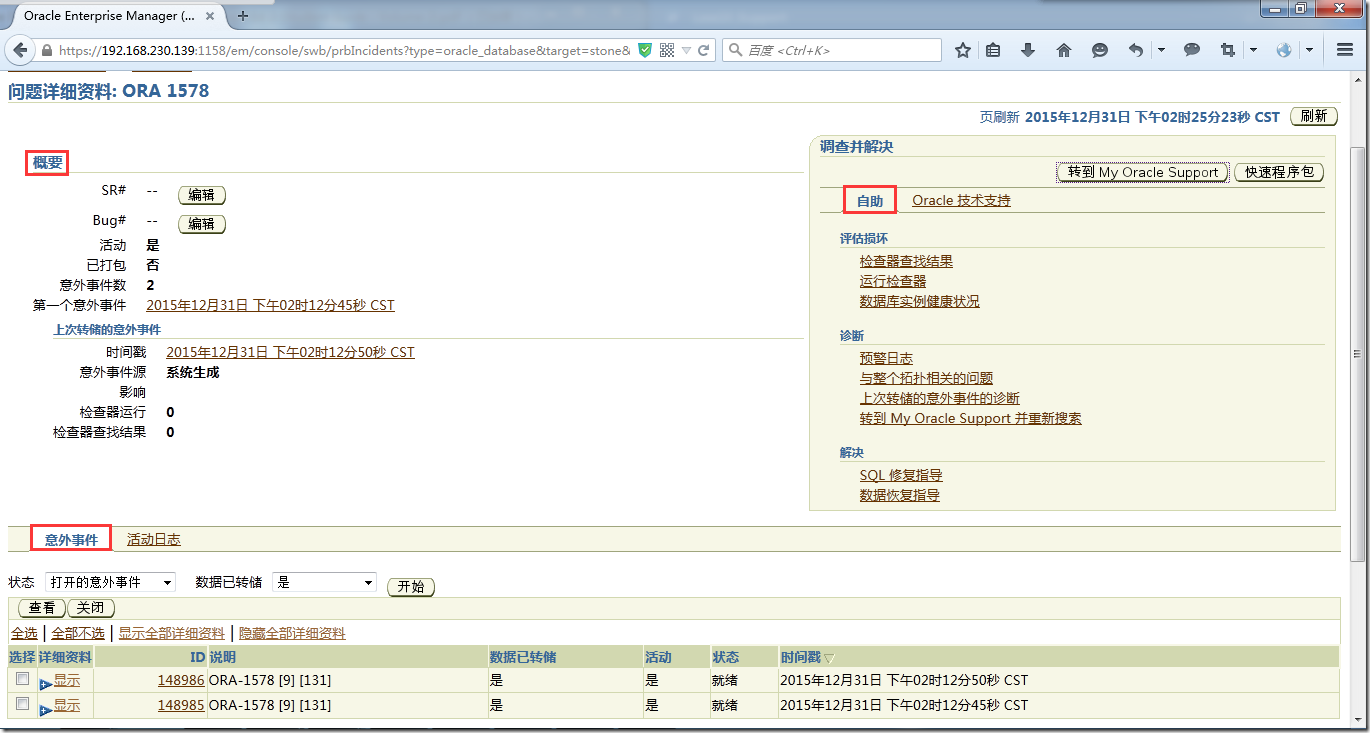
Task: Click the 全部不选 link
Action: click(78, 633)
